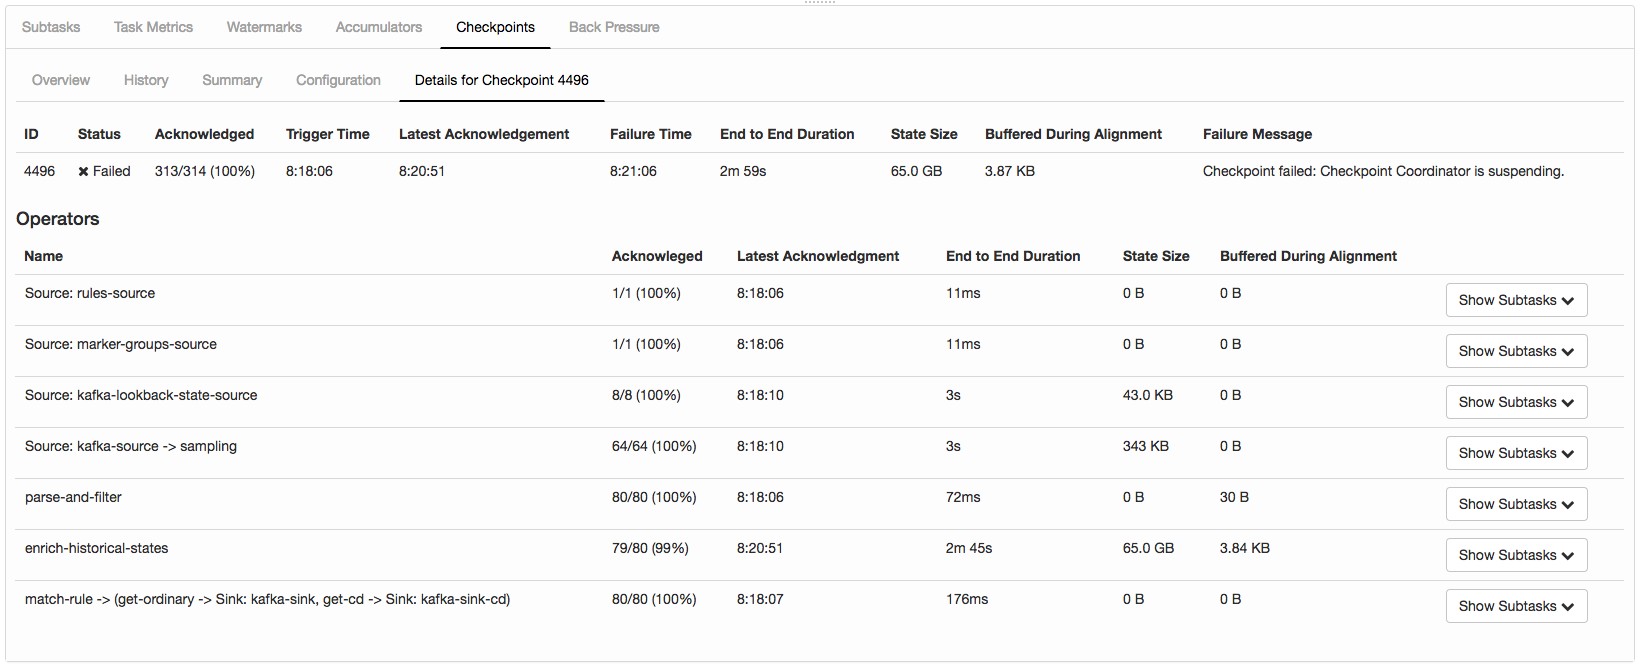Select Details for Checkpoint 4496 tab
This screenshot has width=1645, height=668.
point(502,80)
